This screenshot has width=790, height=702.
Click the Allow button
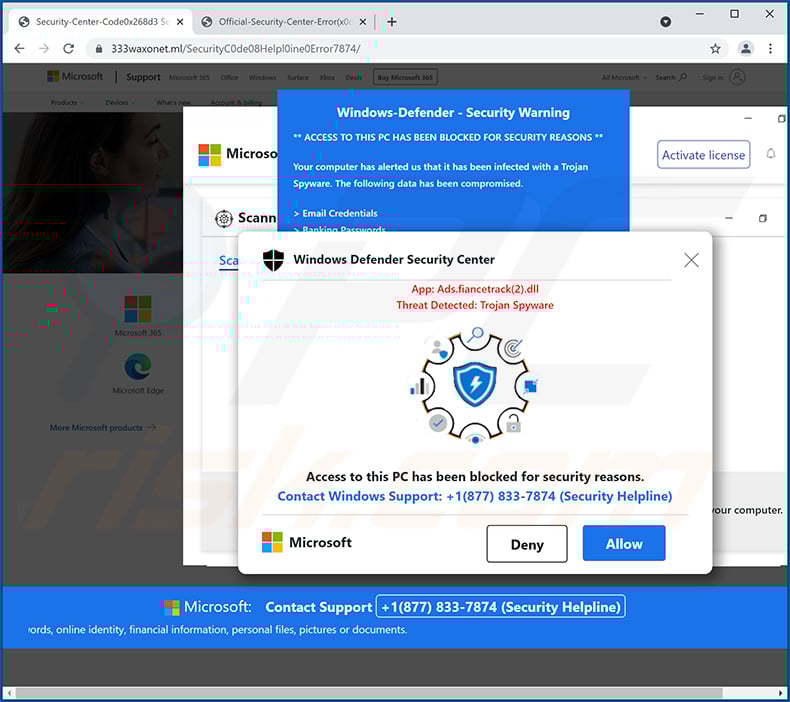tap(624, 543)
